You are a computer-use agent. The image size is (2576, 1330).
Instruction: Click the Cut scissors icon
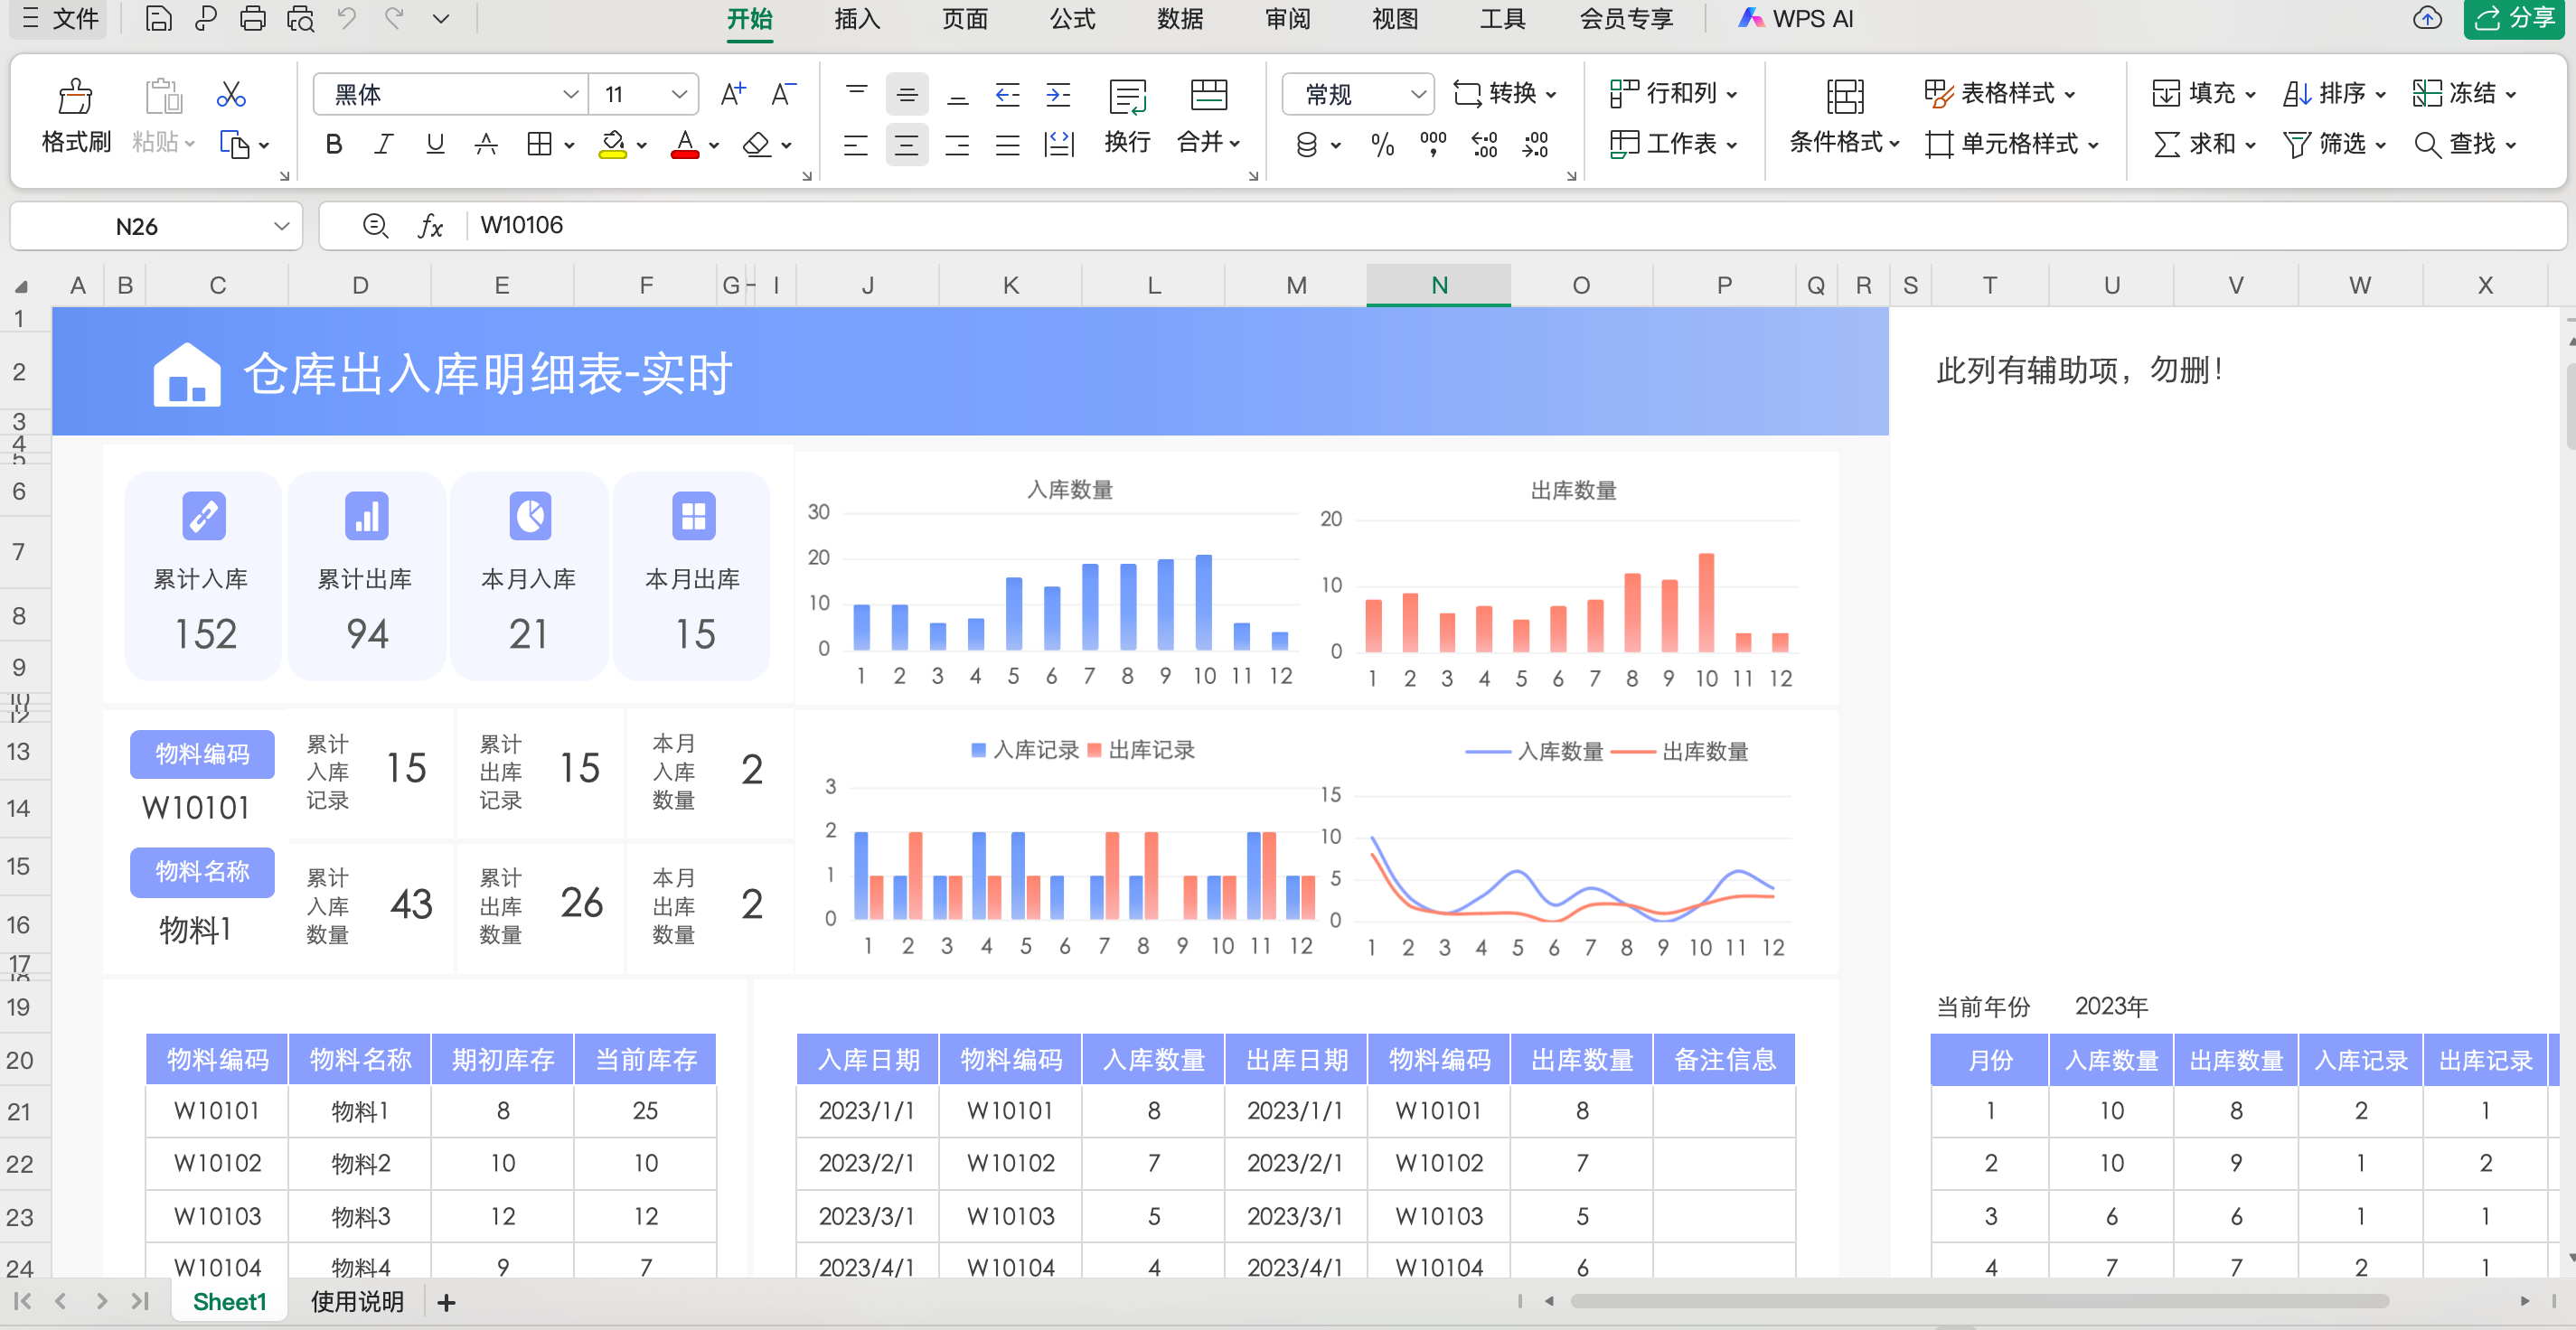tap(231, 95)
